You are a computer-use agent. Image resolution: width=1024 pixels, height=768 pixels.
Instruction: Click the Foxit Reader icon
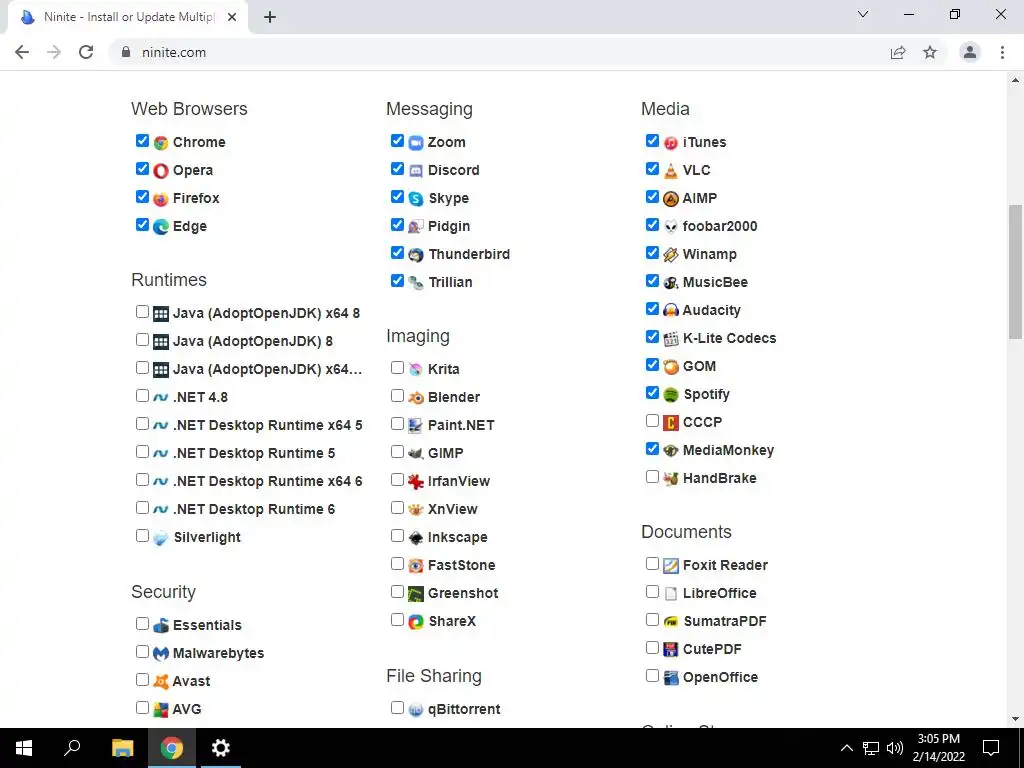(671, 566)
